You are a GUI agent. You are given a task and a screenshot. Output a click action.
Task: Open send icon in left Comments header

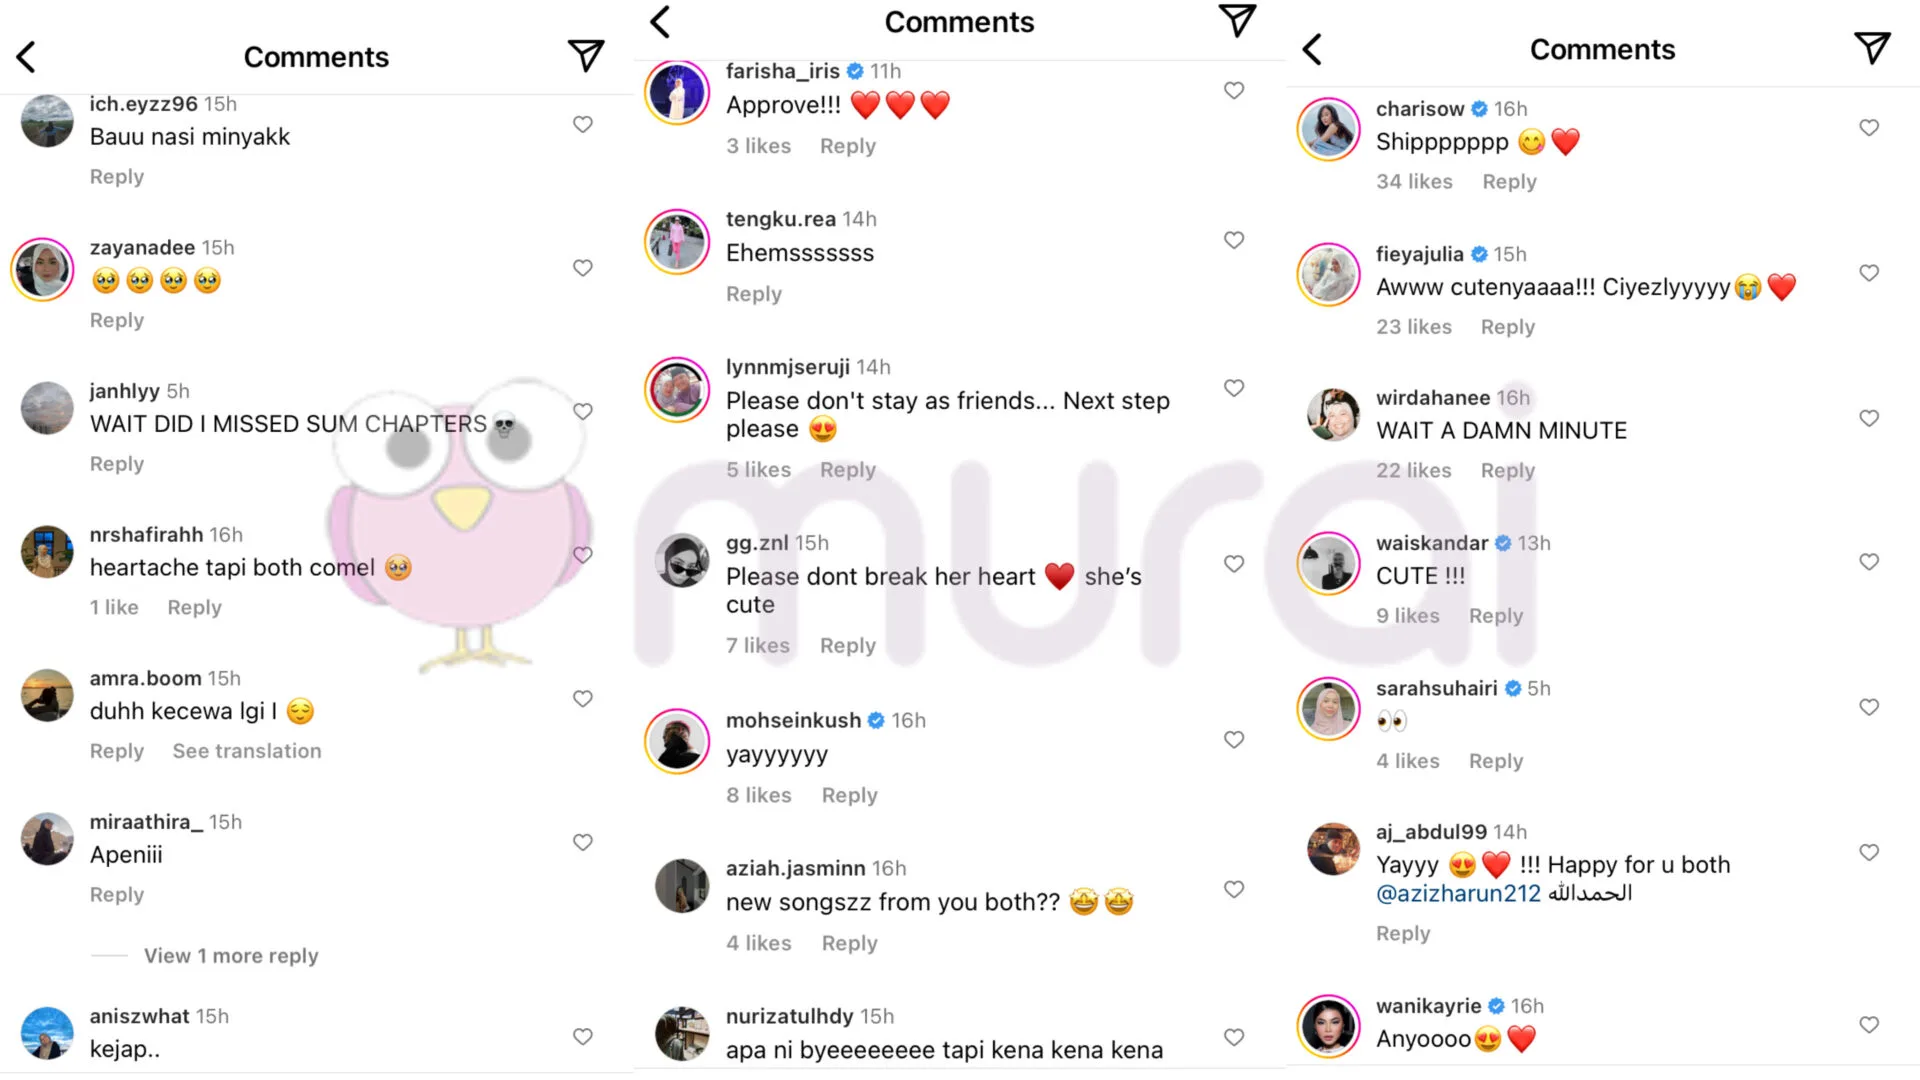(x=586, y=55)
